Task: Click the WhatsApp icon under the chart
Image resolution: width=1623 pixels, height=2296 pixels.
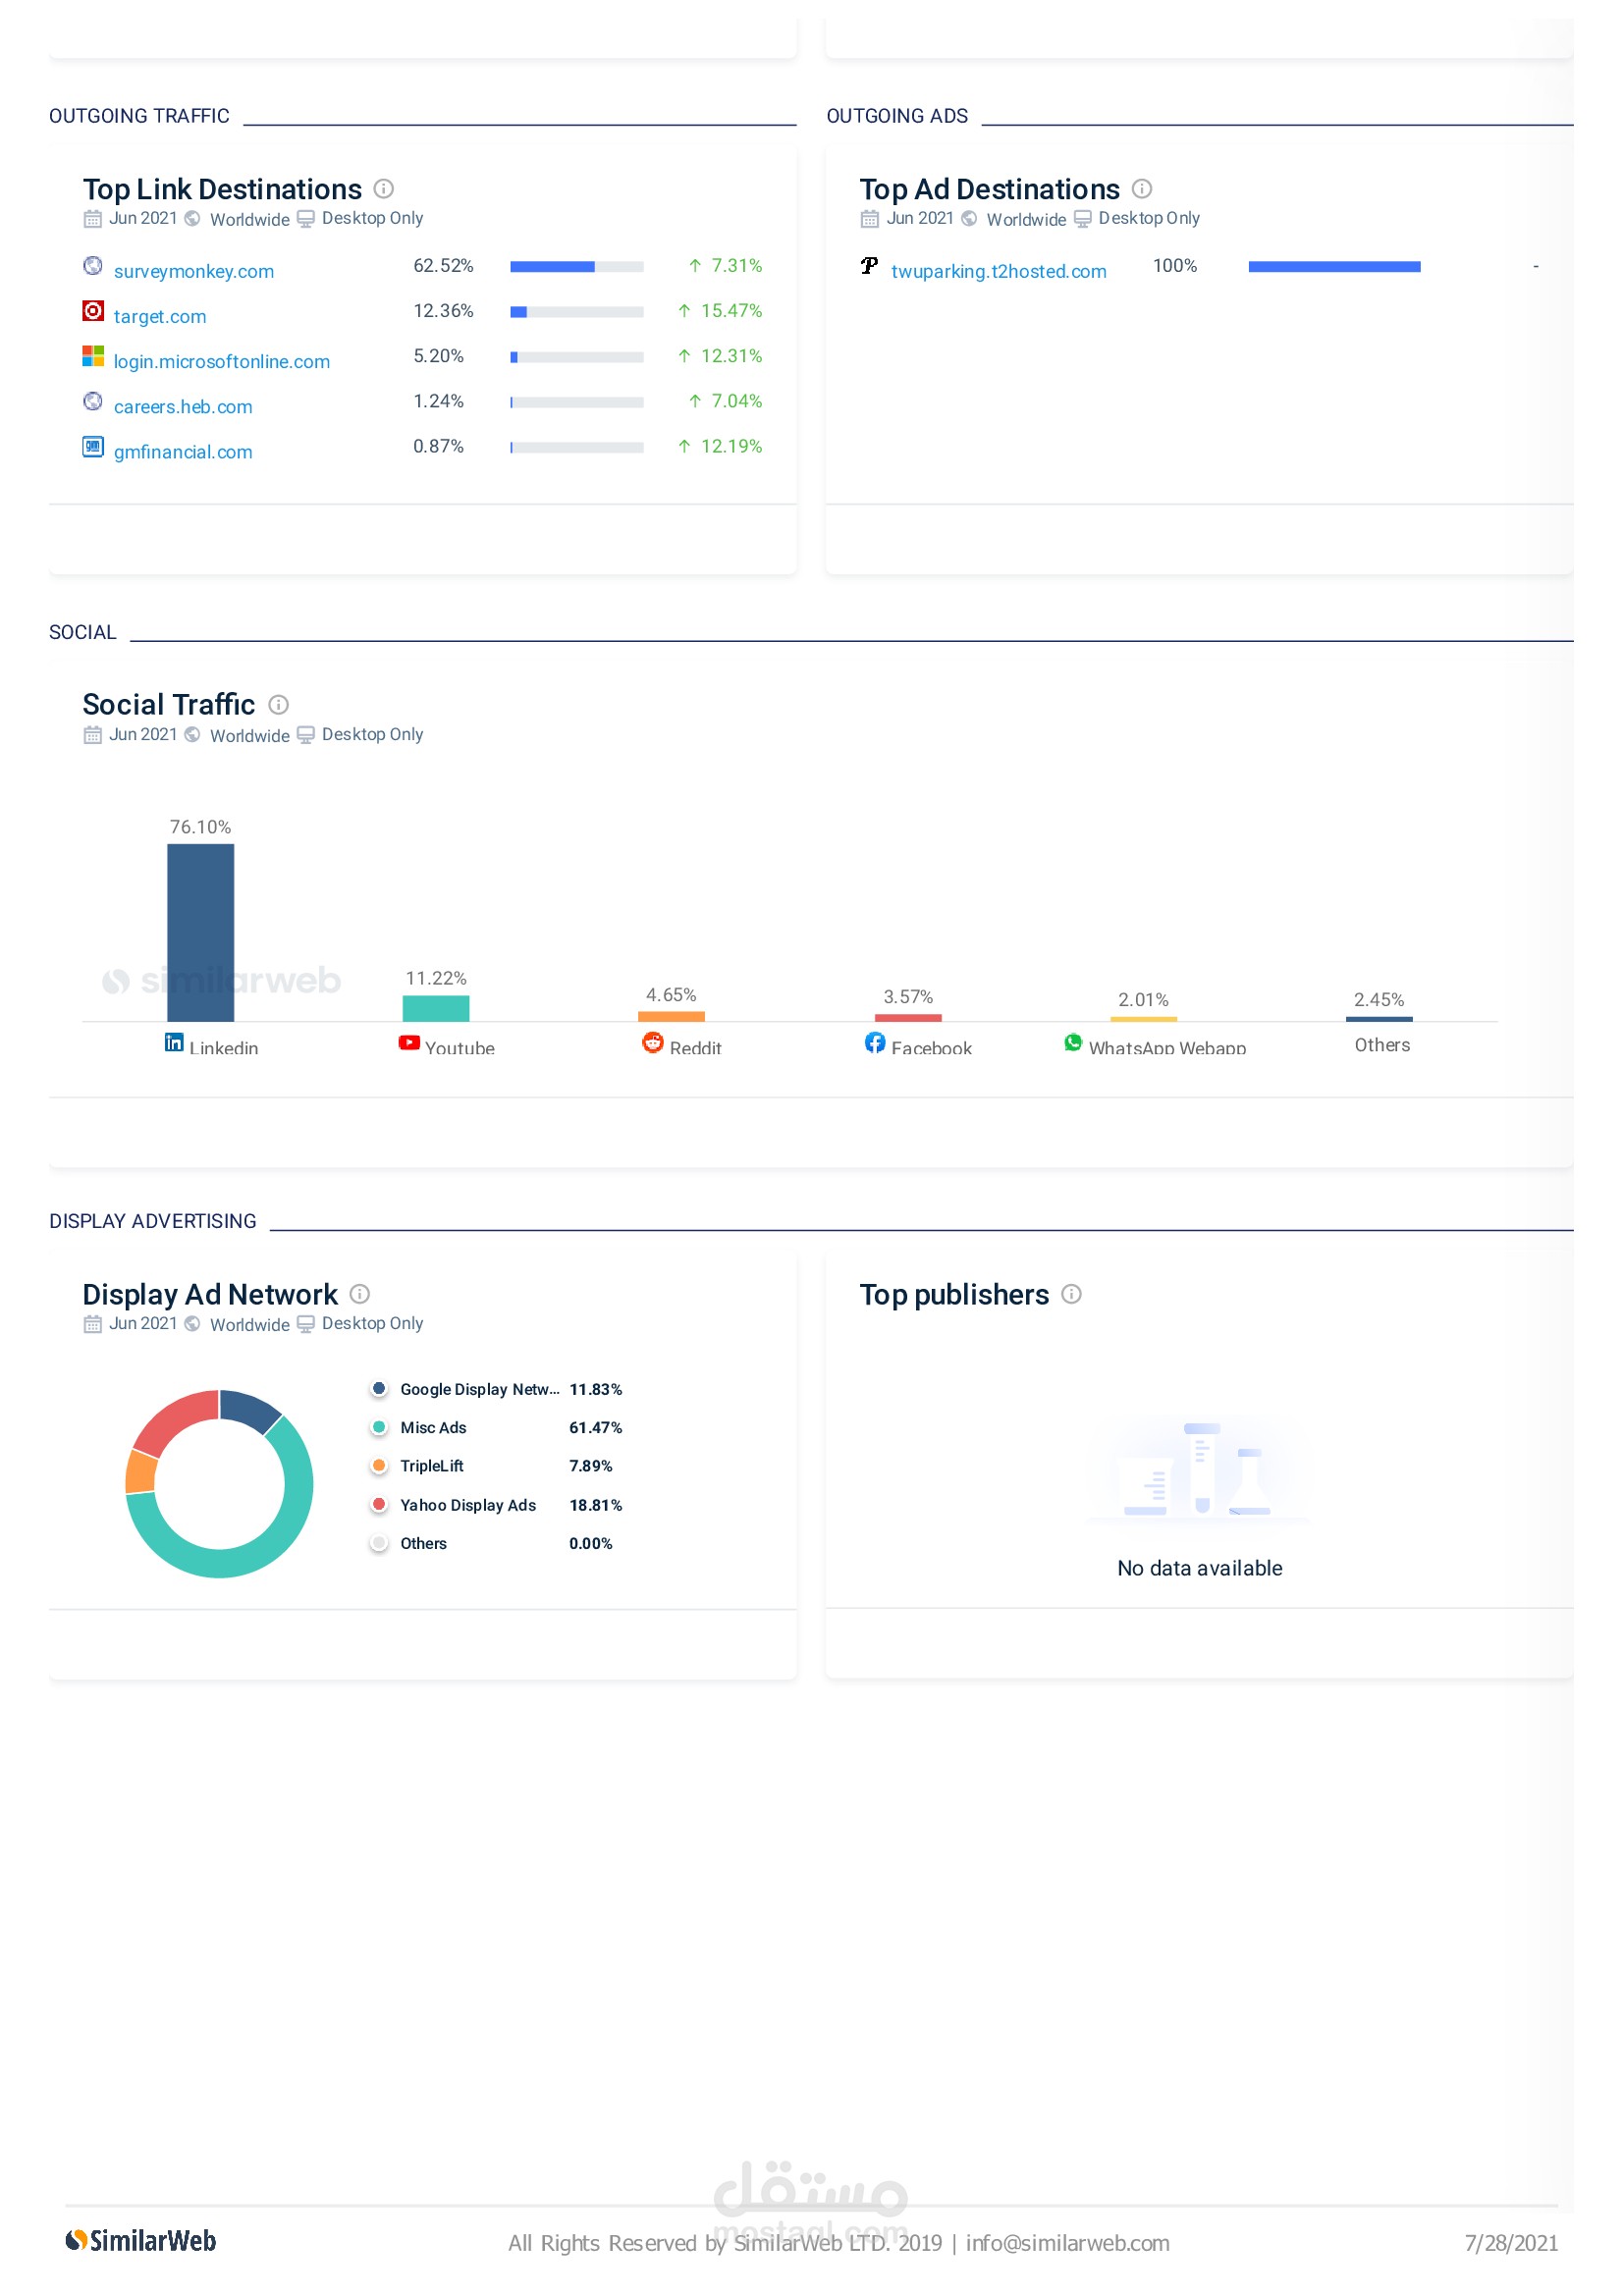Action: 1073,1042
